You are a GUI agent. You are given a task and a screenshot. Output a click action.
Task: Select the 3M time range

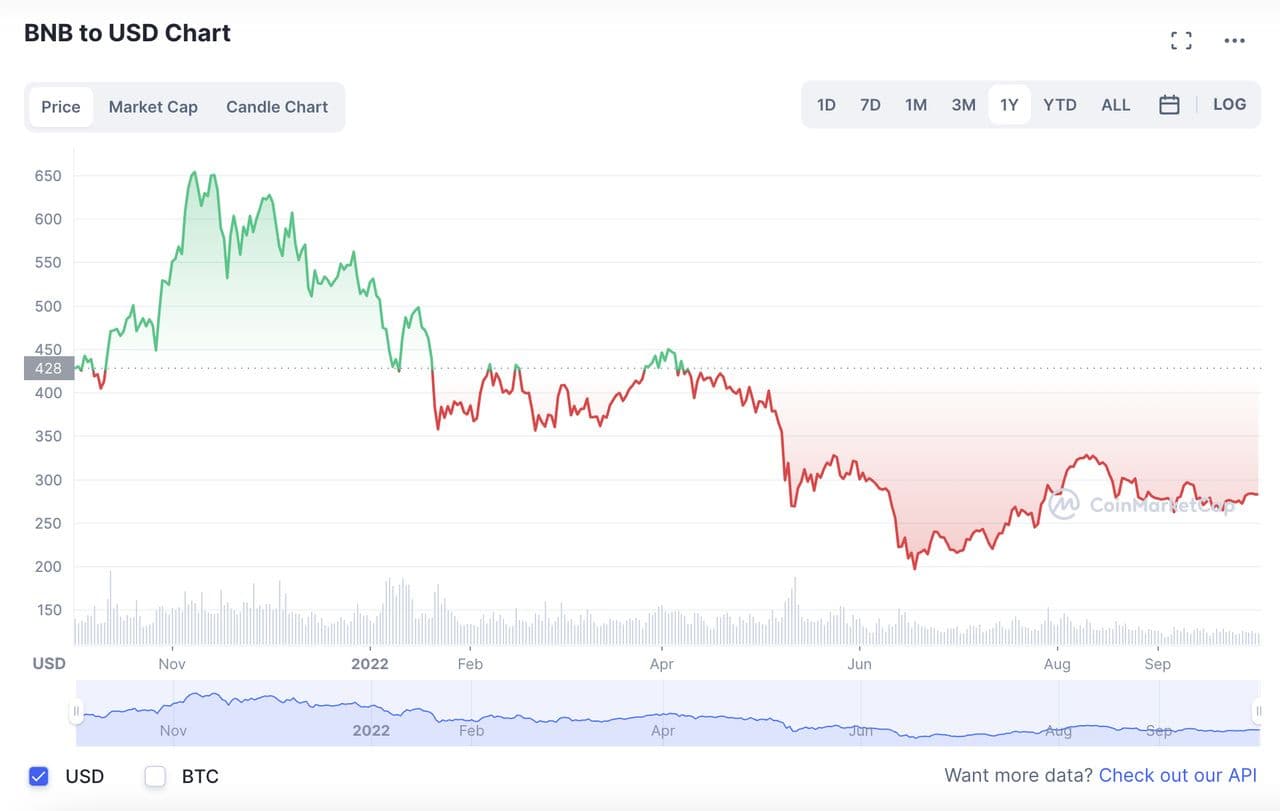click(963, 105)
